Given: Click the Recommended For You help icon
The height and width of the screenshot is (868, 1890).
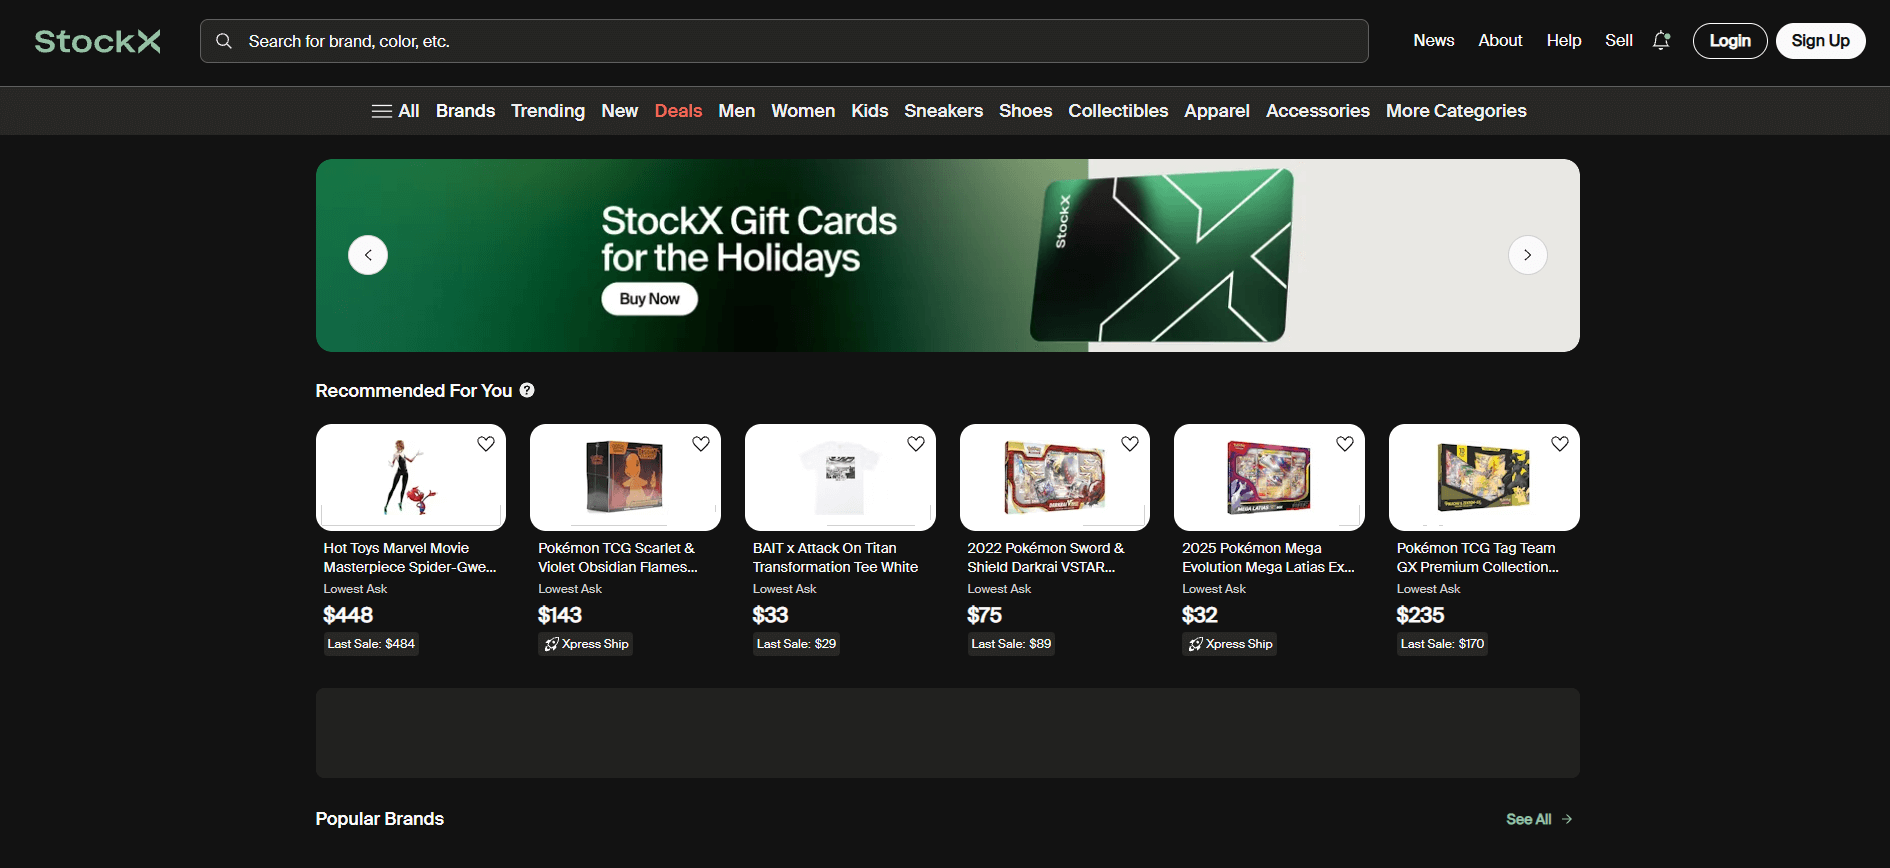Looking at the screenshot, I should pyautogui.click(x=527, y=390).
